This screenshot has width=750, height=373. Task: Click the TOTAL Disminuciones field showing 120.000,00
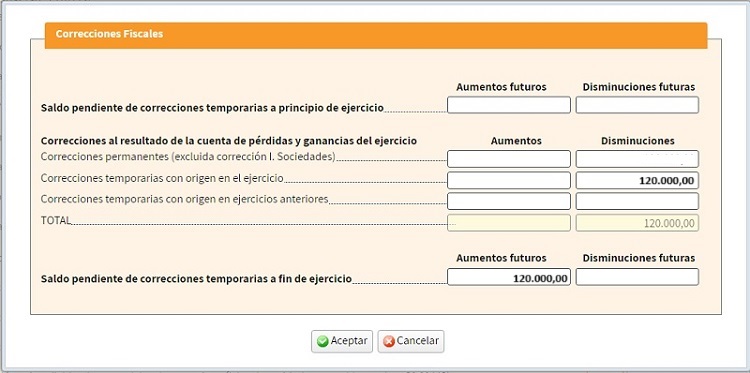coord(637,223)
